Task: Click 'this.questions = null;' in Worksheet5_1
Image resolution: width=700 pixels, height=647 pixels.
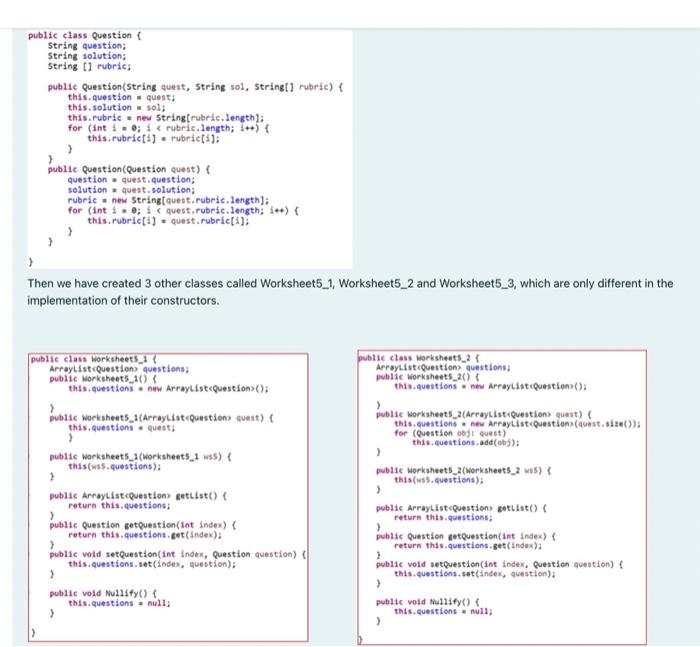Action: coord(119,603)
